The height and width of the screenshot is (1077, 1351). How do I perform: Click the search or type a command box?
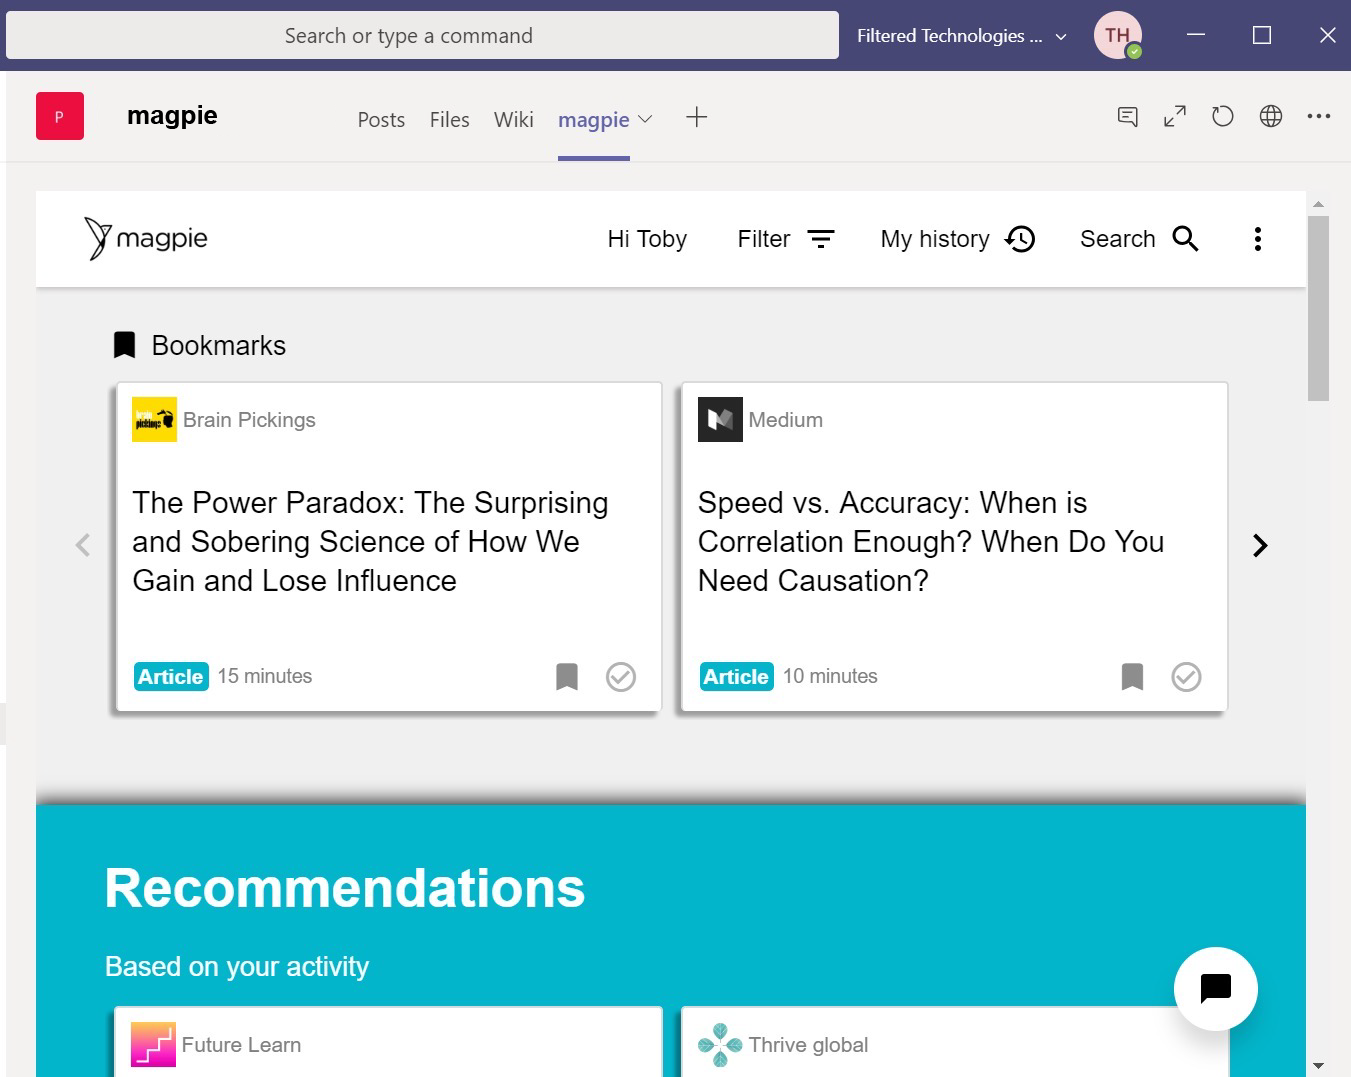click(x=422, y=35)
